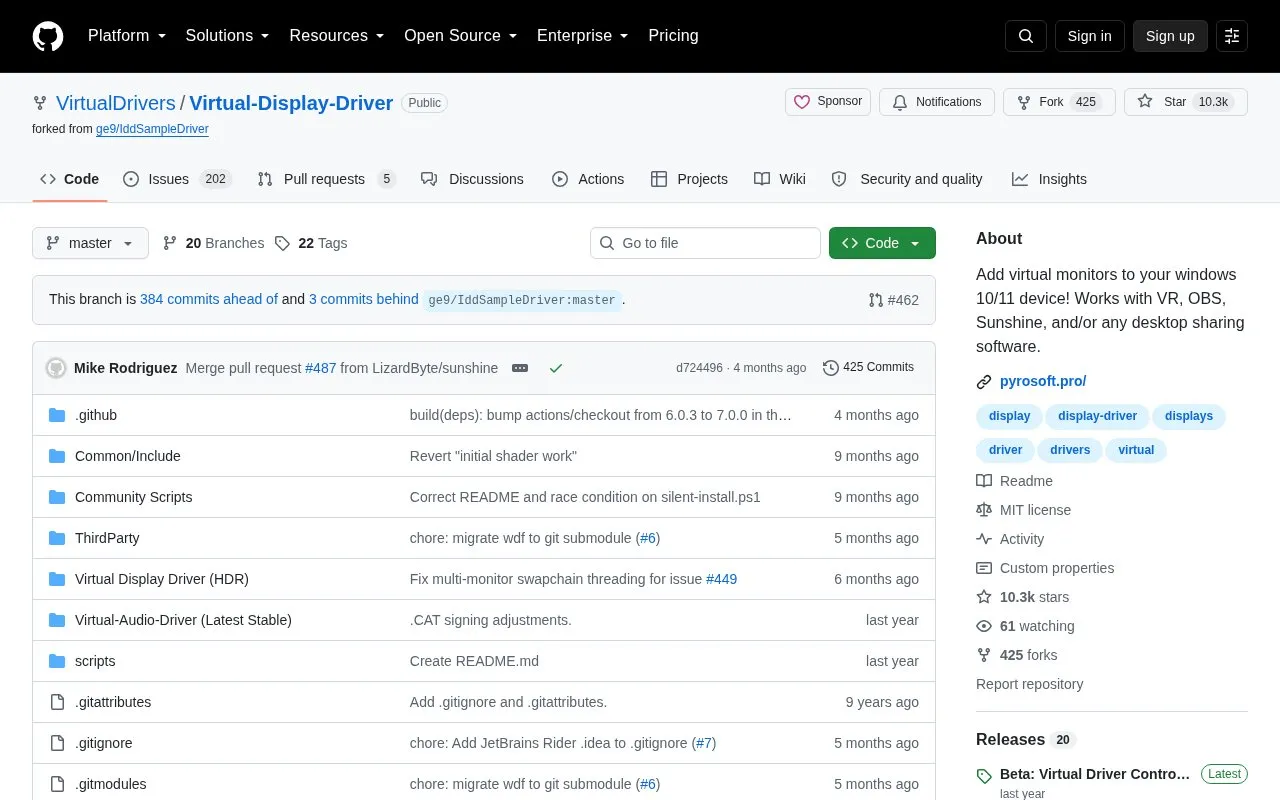1280x800 pixels.
Task: Click the Notifications bell button
Action: coord(937,102)
